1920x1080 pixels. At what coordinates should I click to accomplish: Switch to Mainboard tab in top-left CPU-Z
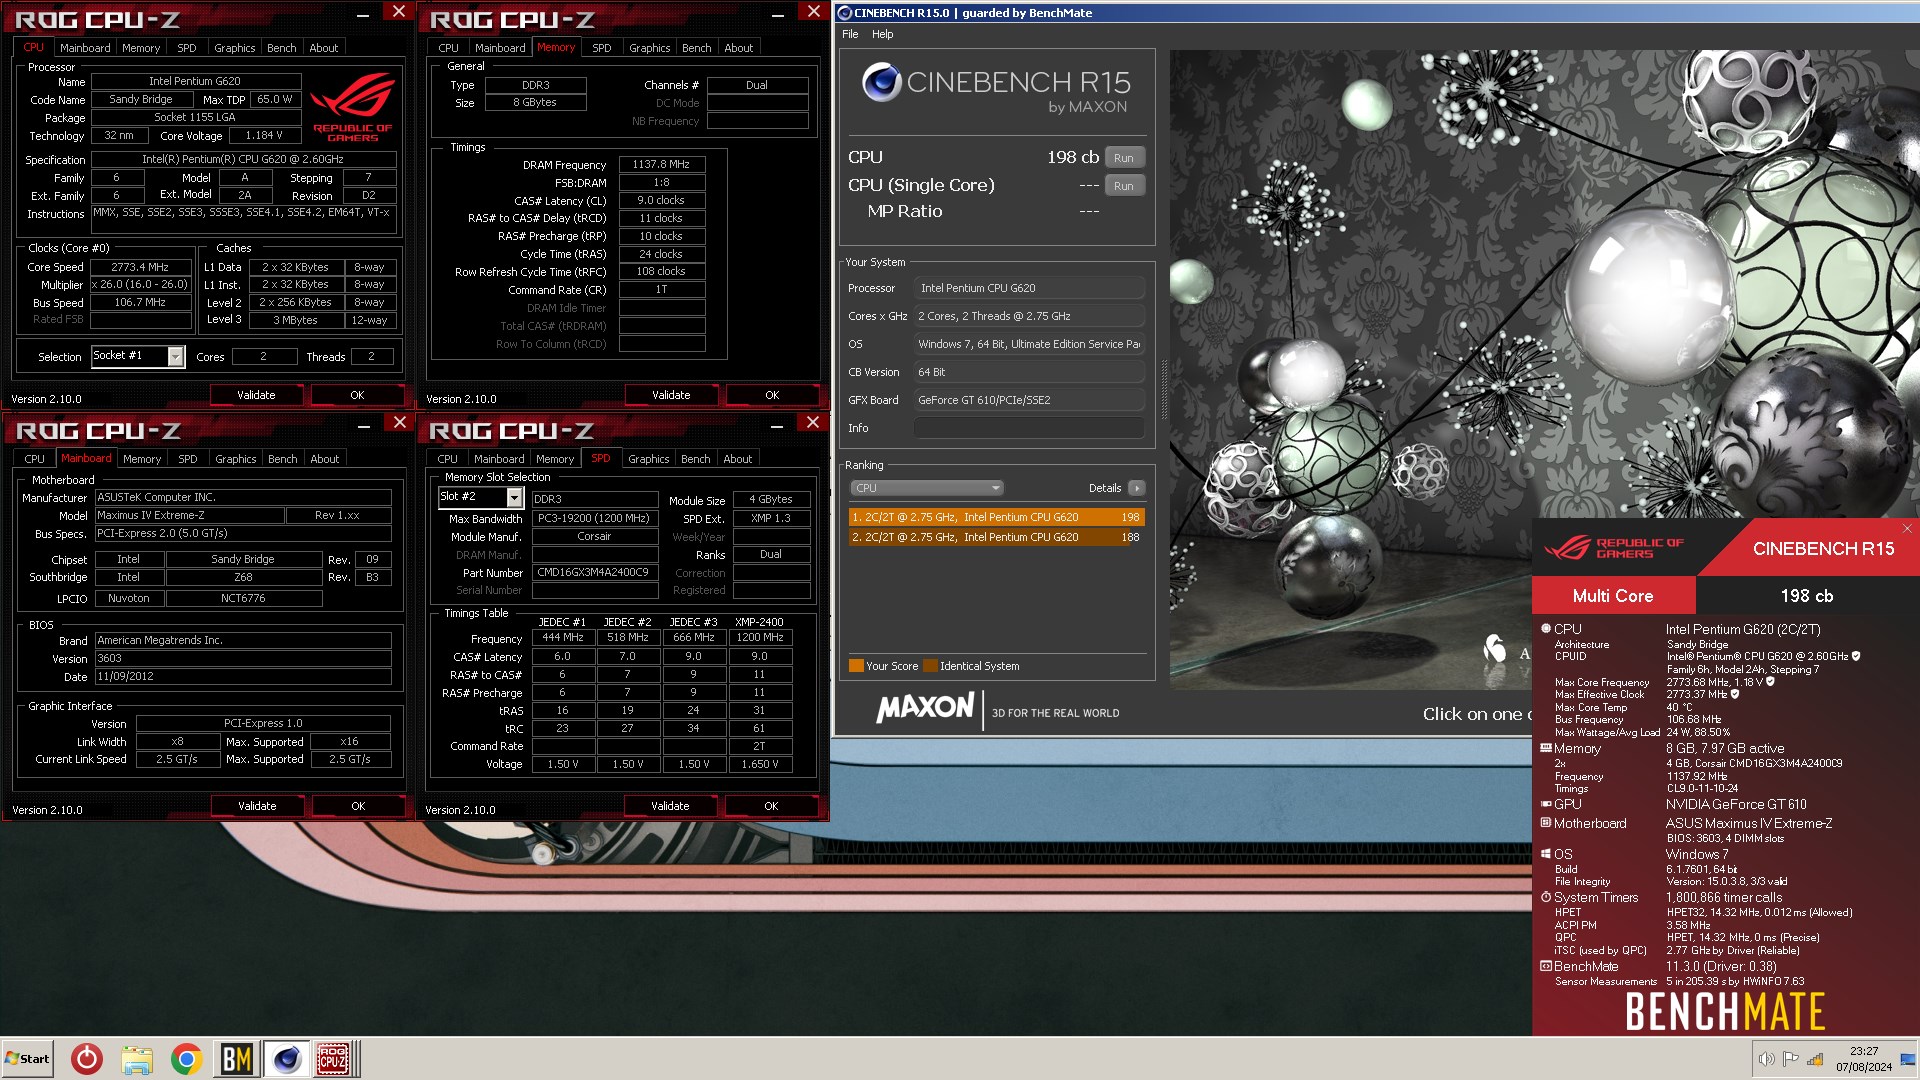coord(85,48)
